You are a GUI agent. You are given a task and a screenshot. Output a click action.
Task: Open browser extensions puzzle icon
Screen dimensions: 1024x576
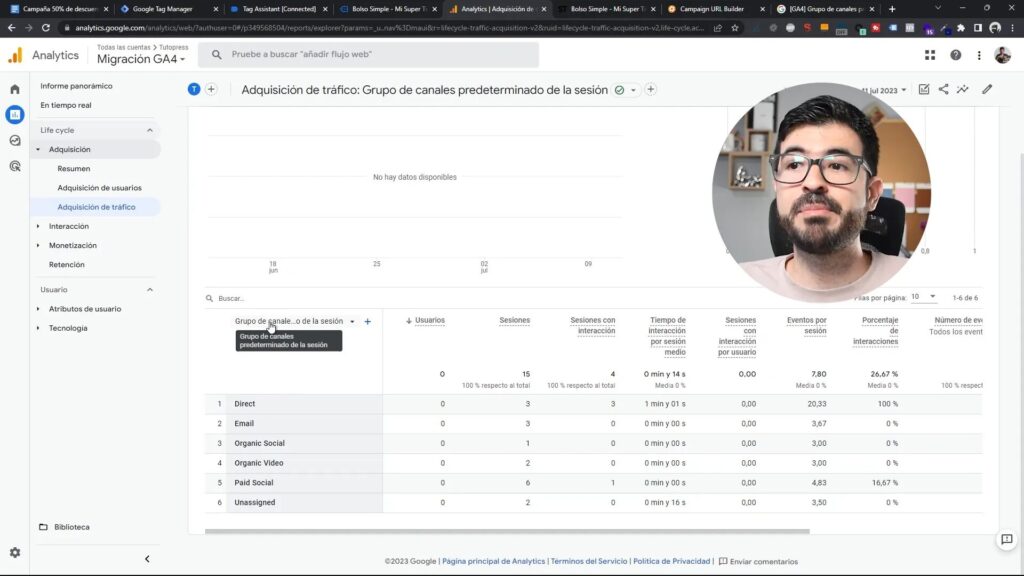(x=961, y=28)
